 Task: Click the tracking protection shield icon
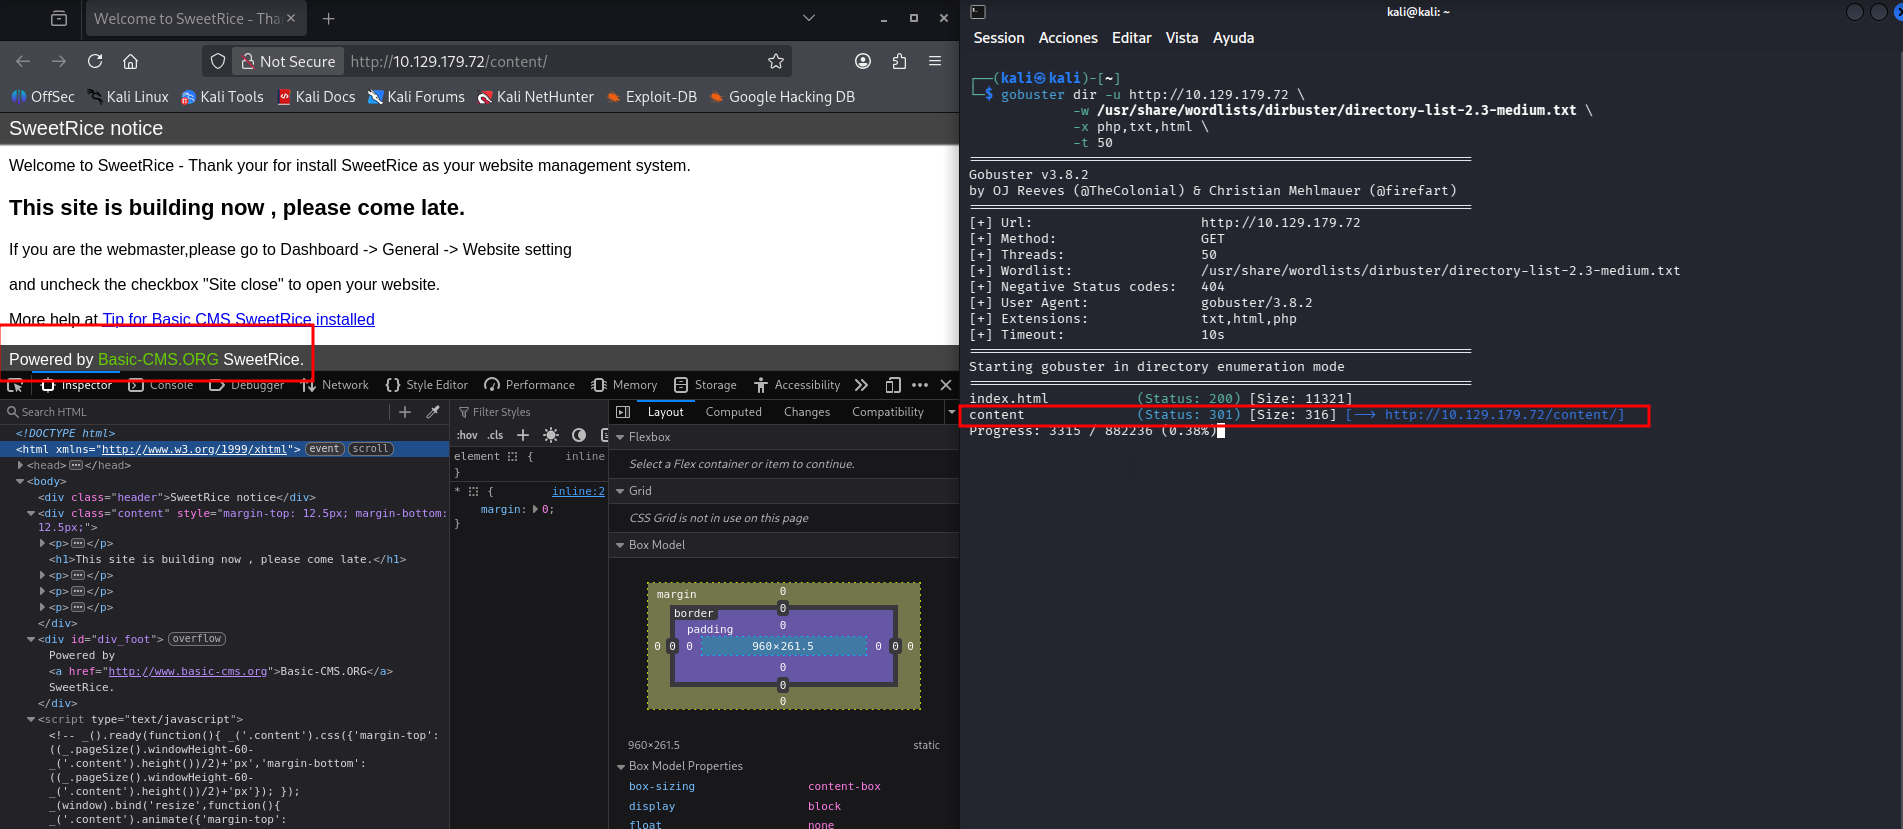(218, 61)
